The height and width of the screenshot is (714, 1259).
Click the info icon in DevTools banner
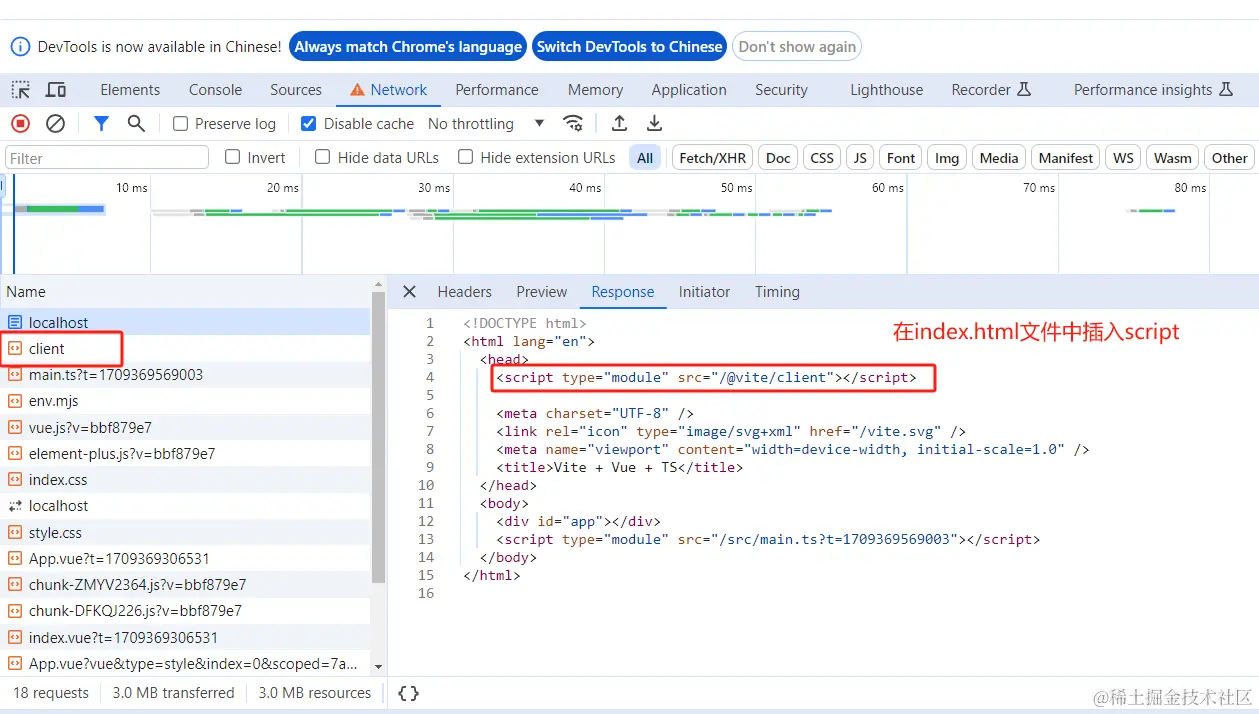point(20,47)
